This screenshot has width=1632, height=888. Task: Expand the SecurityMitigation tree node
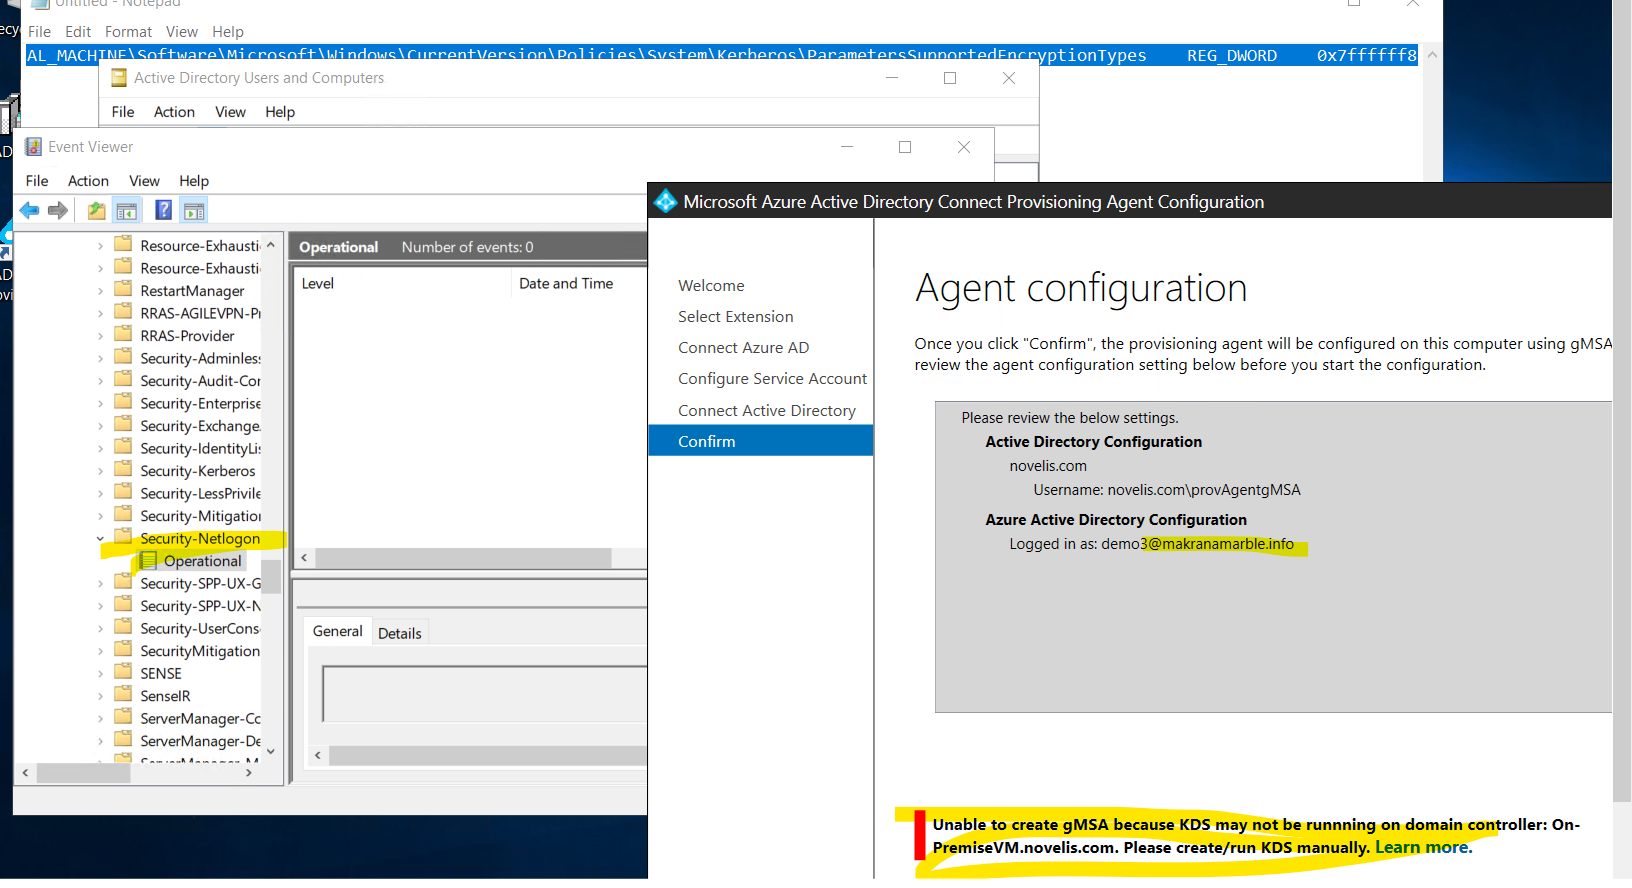(100, 651)
